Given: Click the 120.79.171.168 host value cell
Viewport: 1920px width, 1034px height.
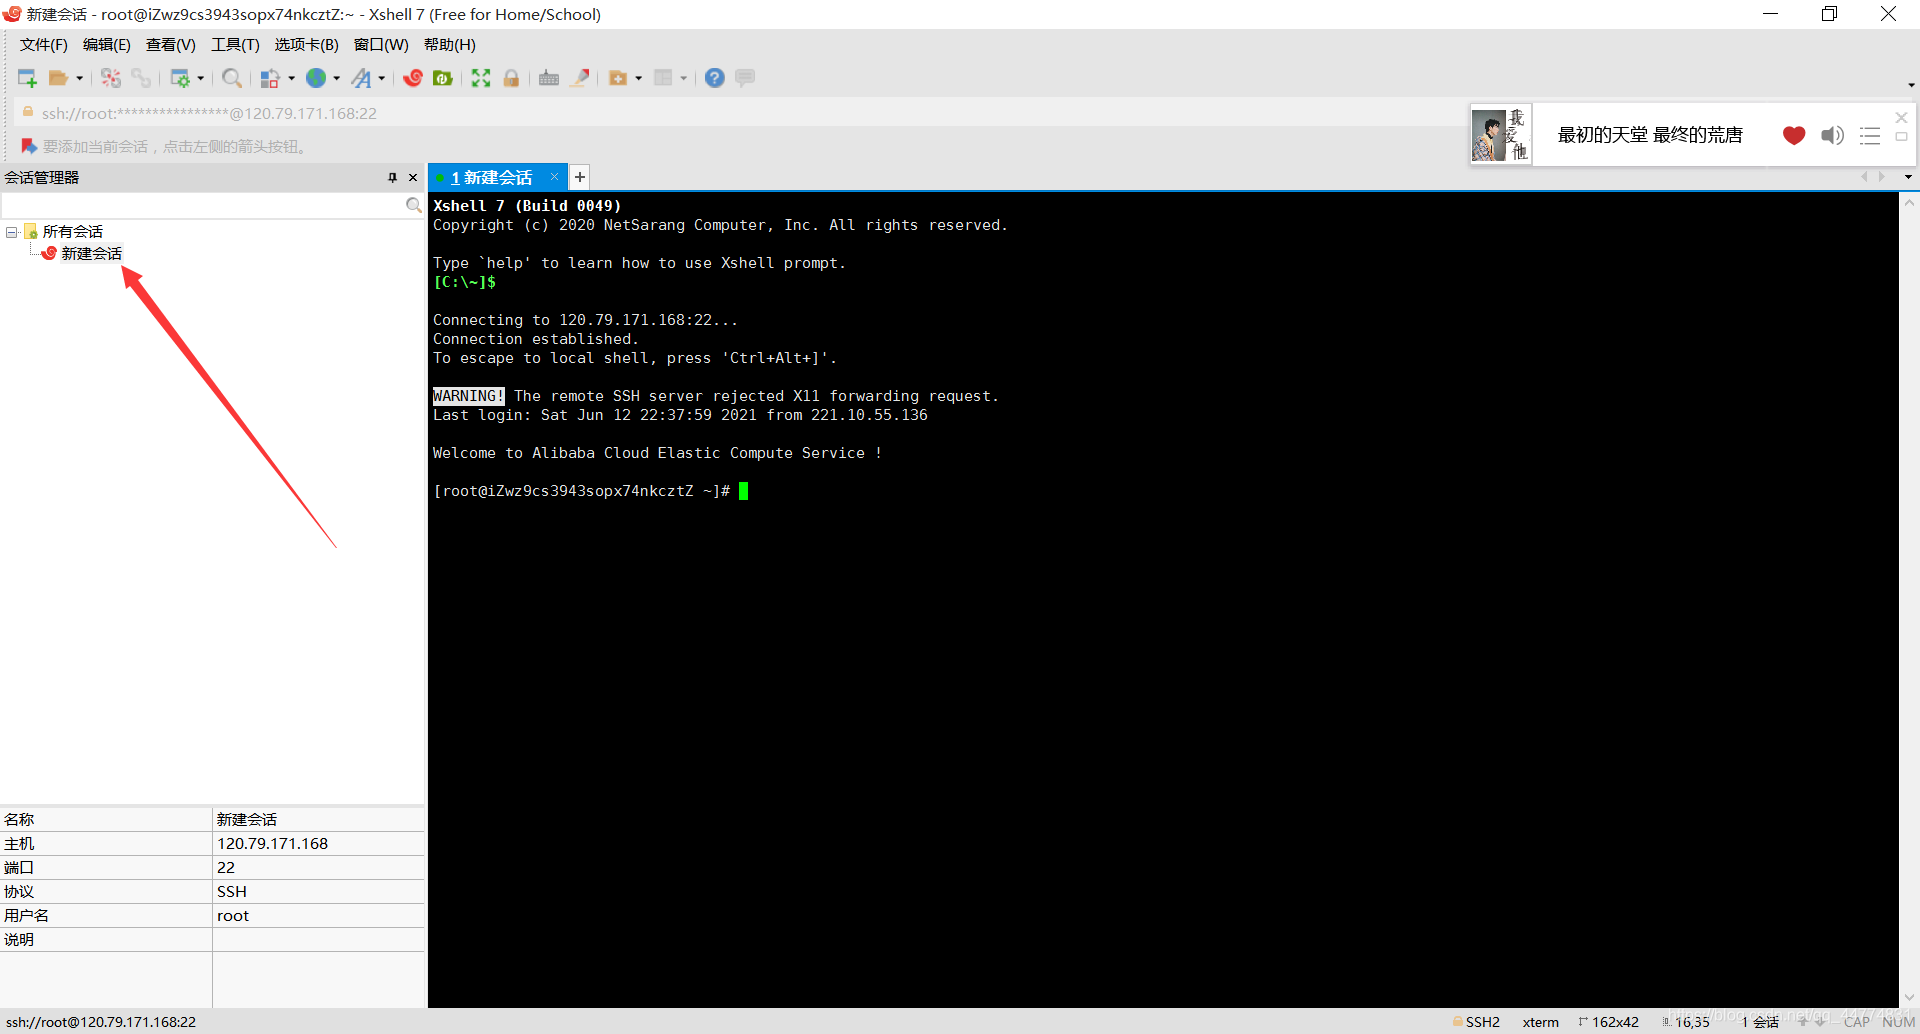Looking at the screenshot, I should [x=318, y=844].
